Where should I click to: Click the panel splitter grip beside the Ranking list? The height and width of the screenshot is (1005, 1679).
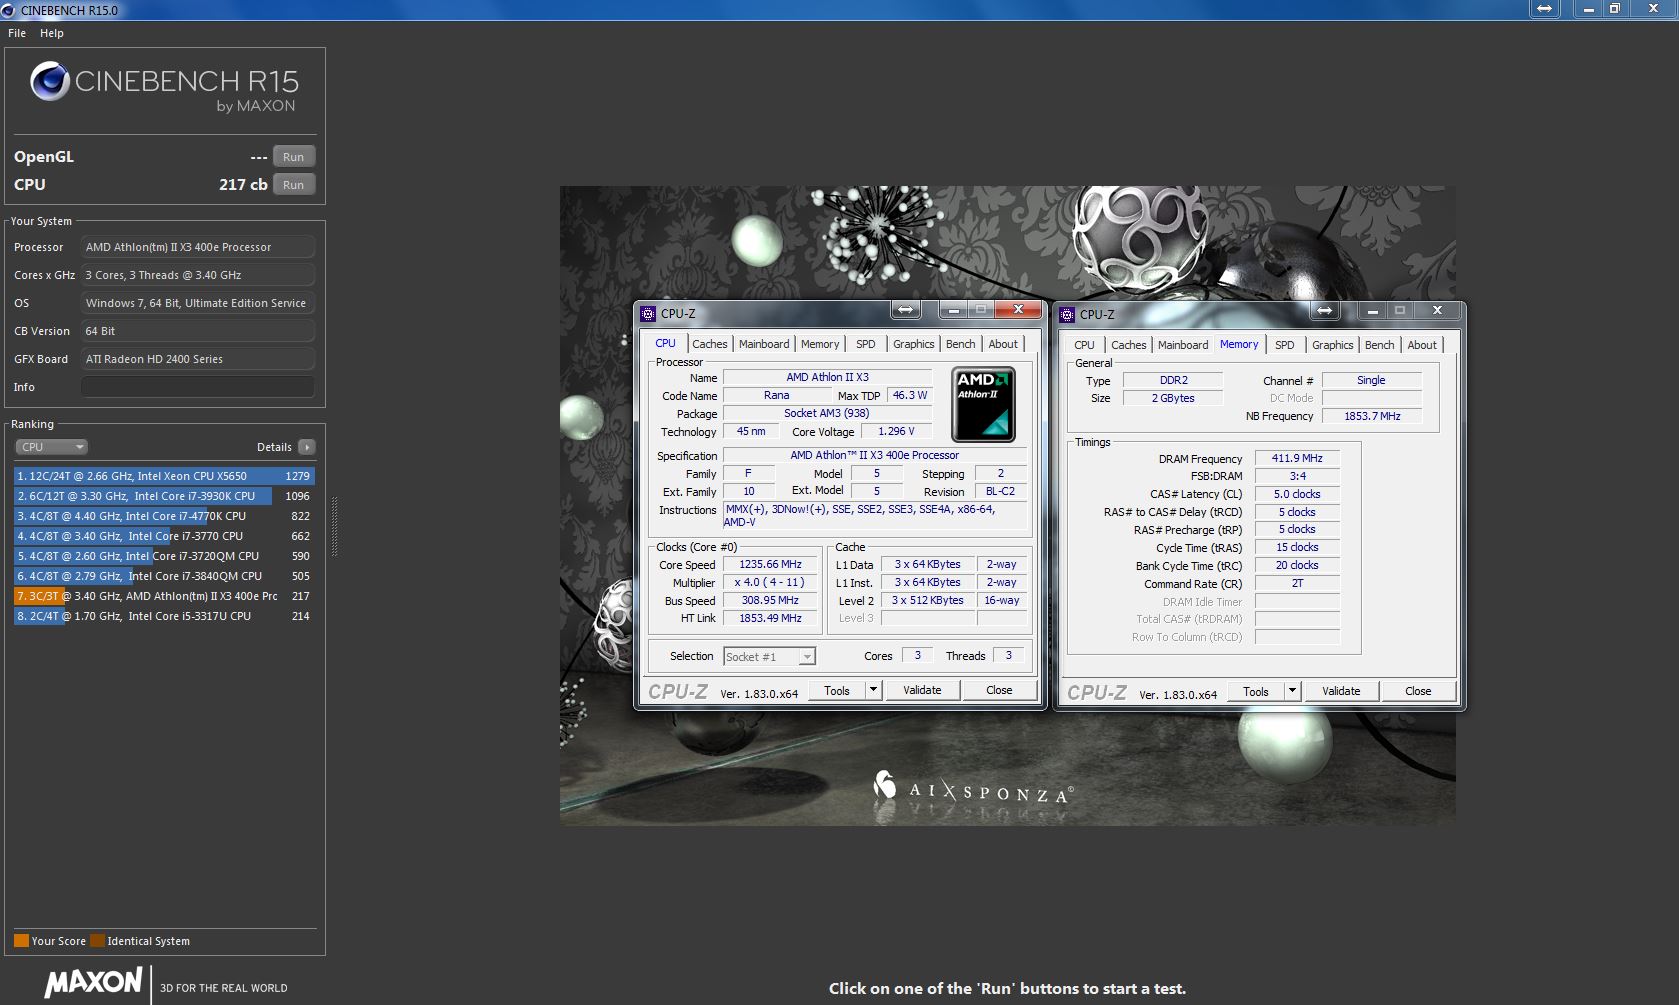(334, 527)
